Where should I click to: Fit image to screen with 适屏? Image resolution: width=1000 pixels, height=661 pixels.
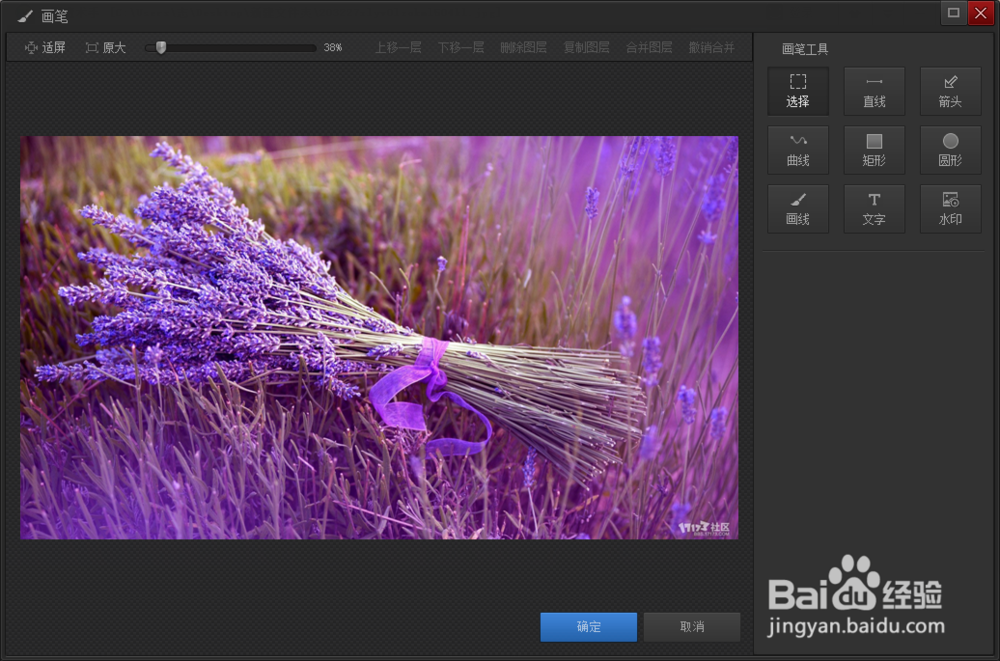(45, 47)
